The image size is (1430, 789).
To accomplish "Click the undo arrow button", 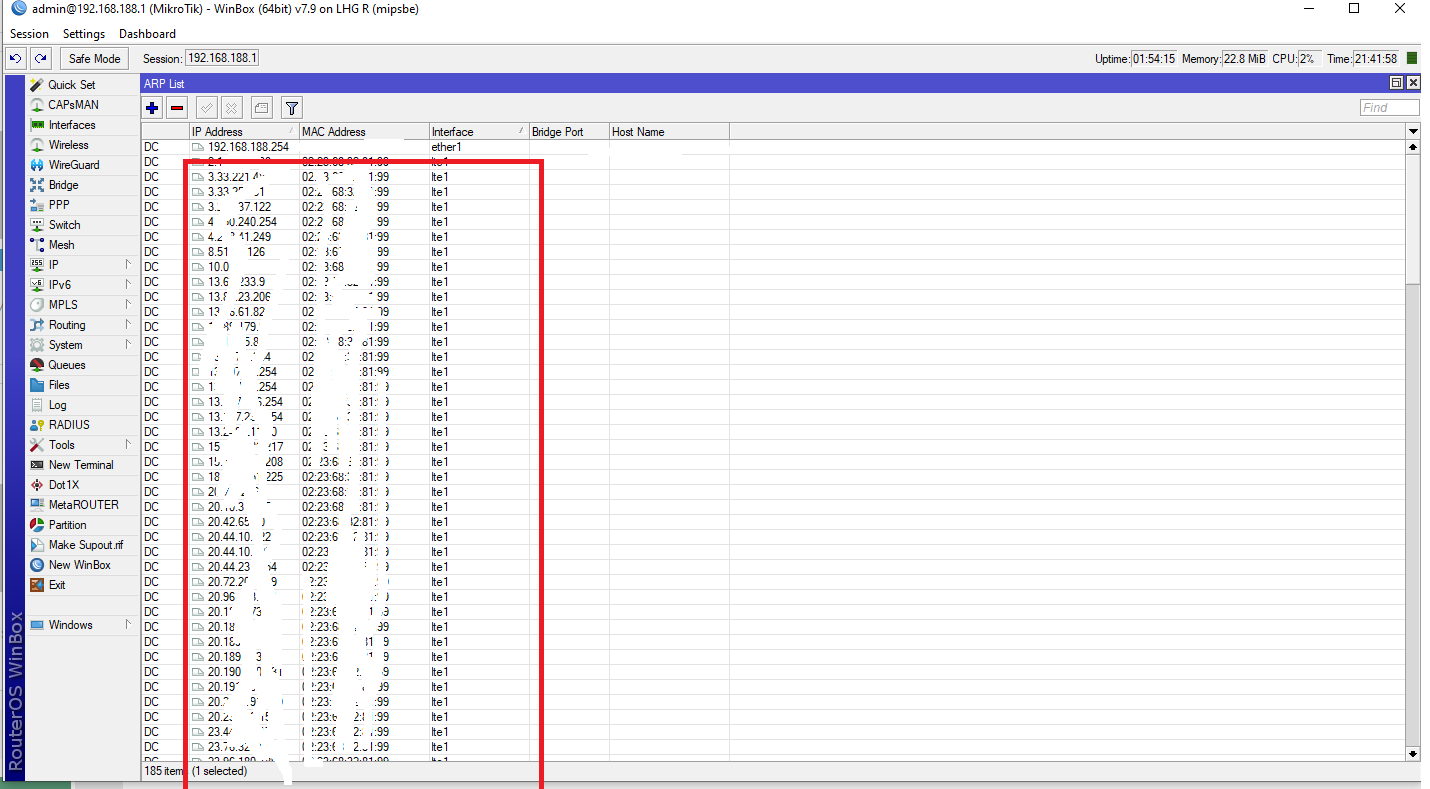I will click(16, 58).
